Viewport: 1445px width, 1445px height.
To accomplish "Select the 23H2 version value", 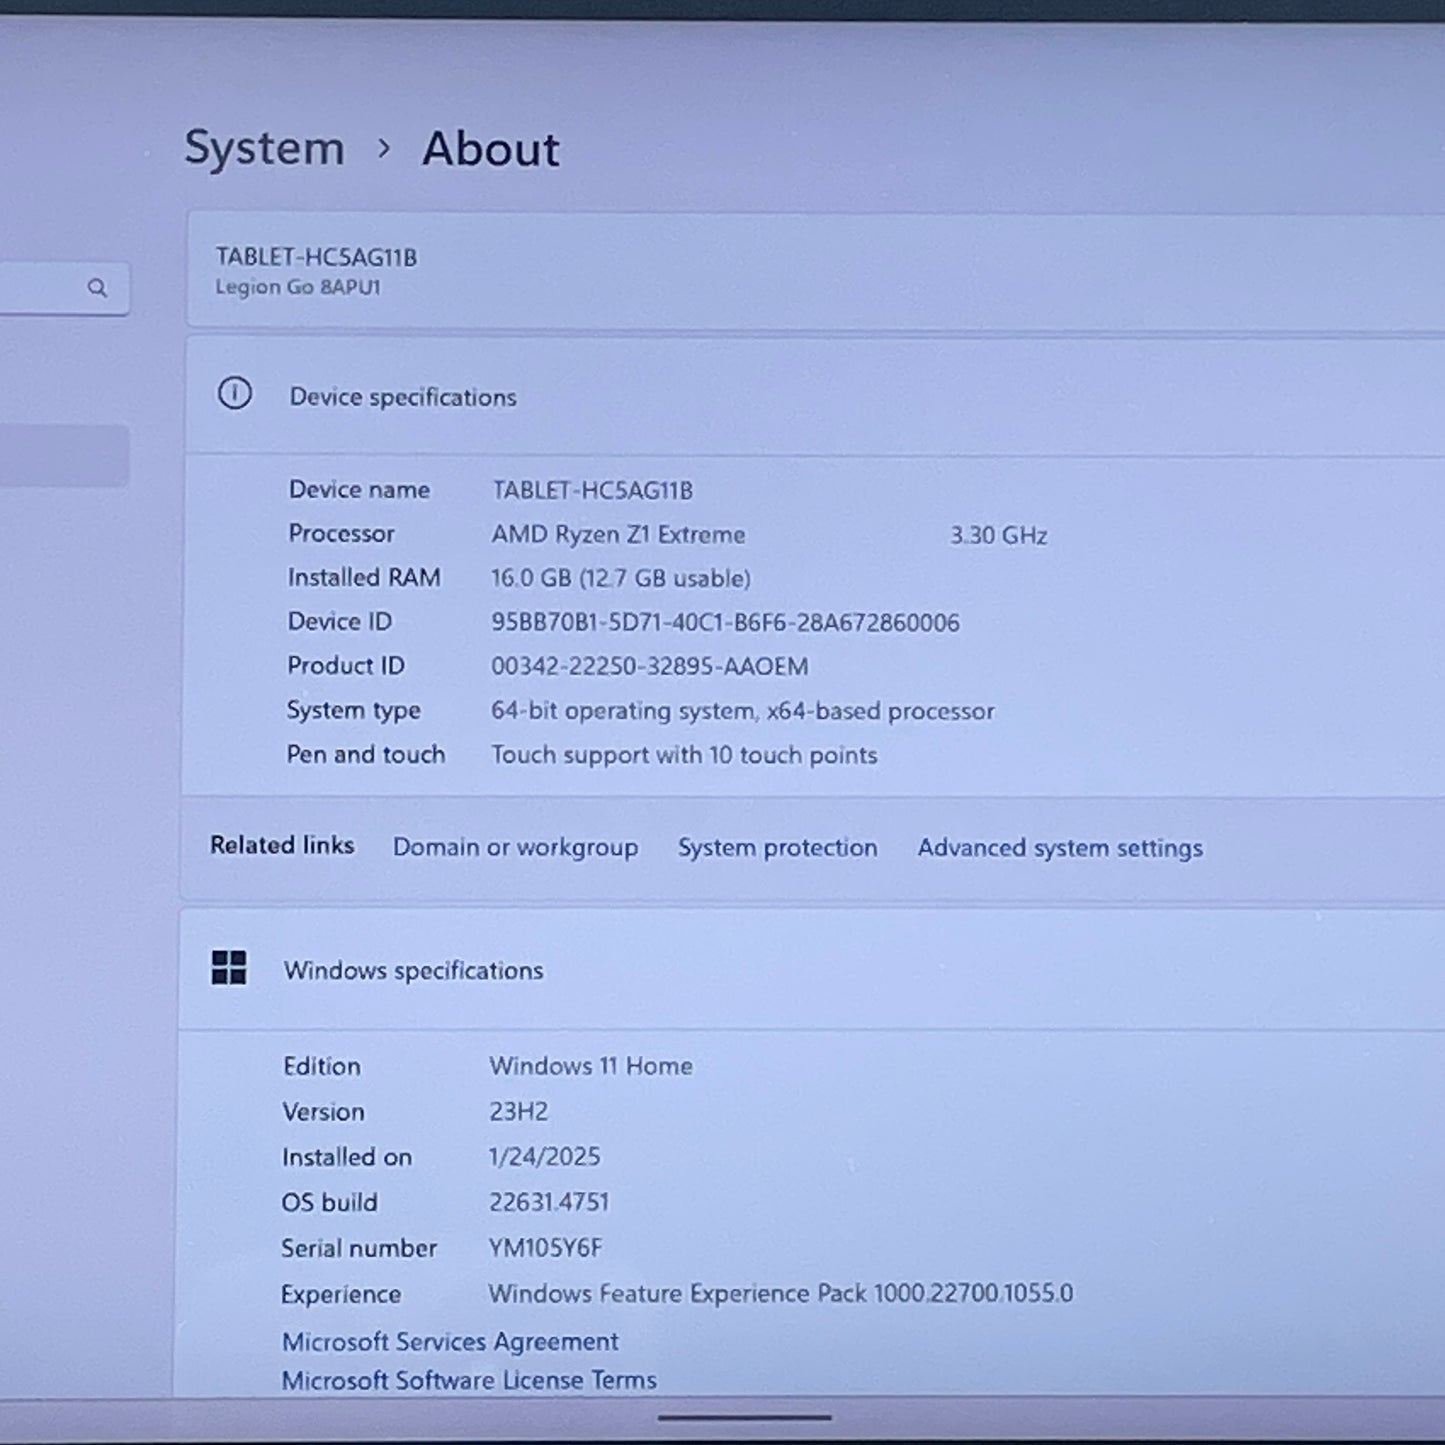I will coord(518,1111).
